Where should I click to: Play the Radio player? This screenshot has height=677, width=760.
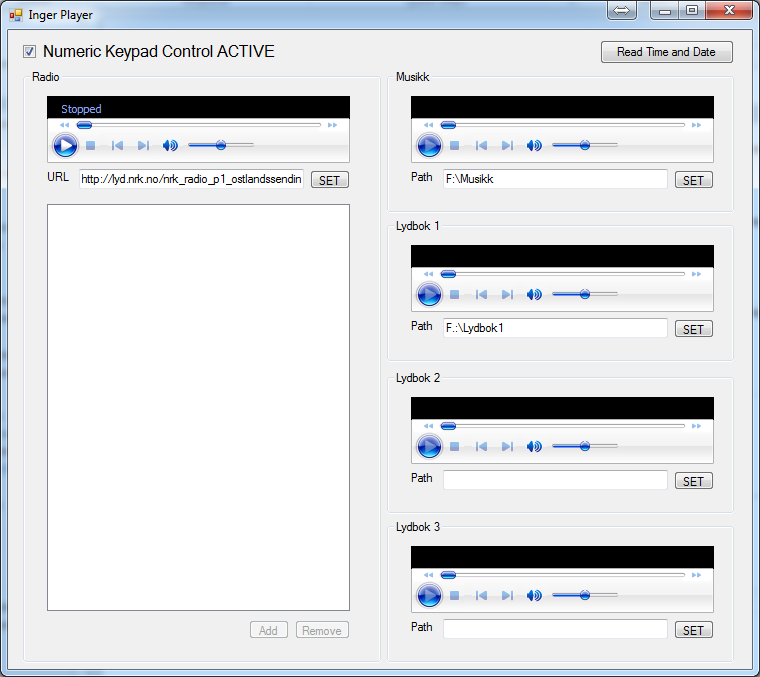[65, 145]
